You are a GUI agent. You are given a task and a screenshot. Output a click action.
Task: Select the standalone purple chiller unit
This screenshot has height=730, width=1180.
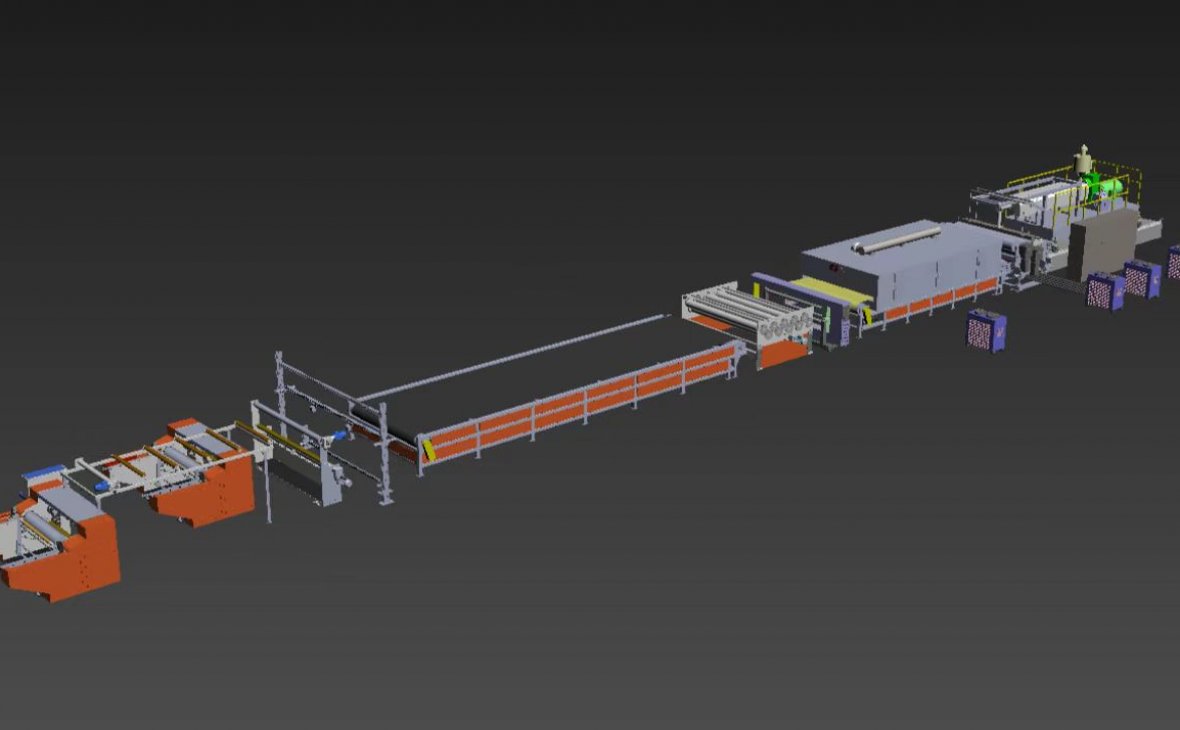986,330
